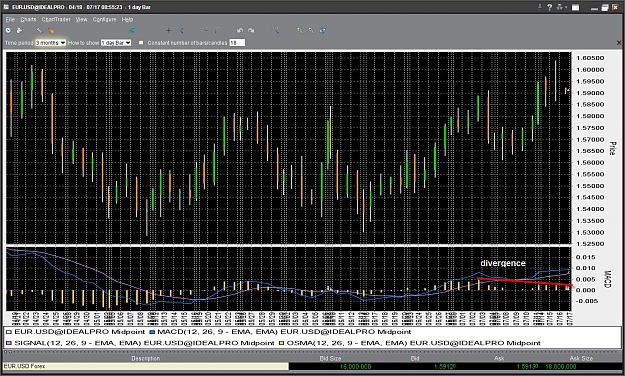Click the window layout icon in title bar

tap(560, 7)
